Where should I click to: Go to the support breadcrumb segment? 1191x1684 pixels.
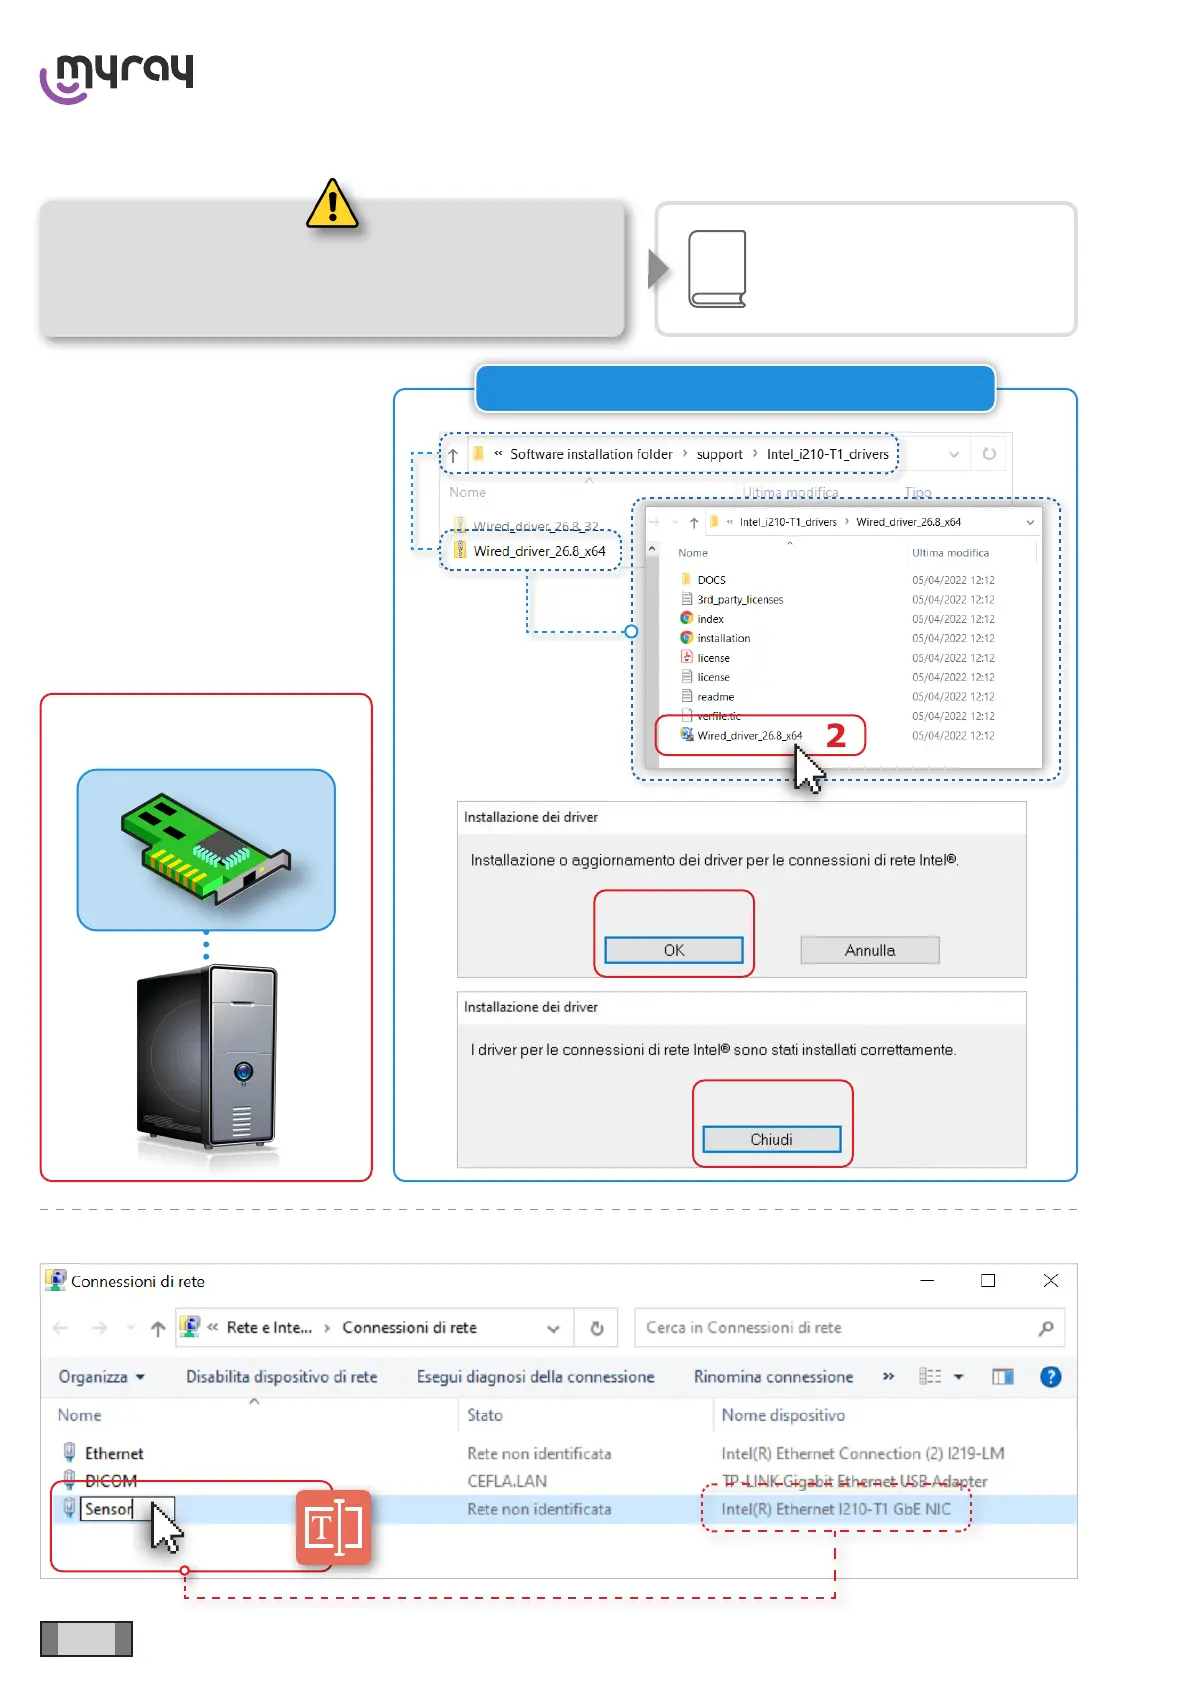pos(719,454)
